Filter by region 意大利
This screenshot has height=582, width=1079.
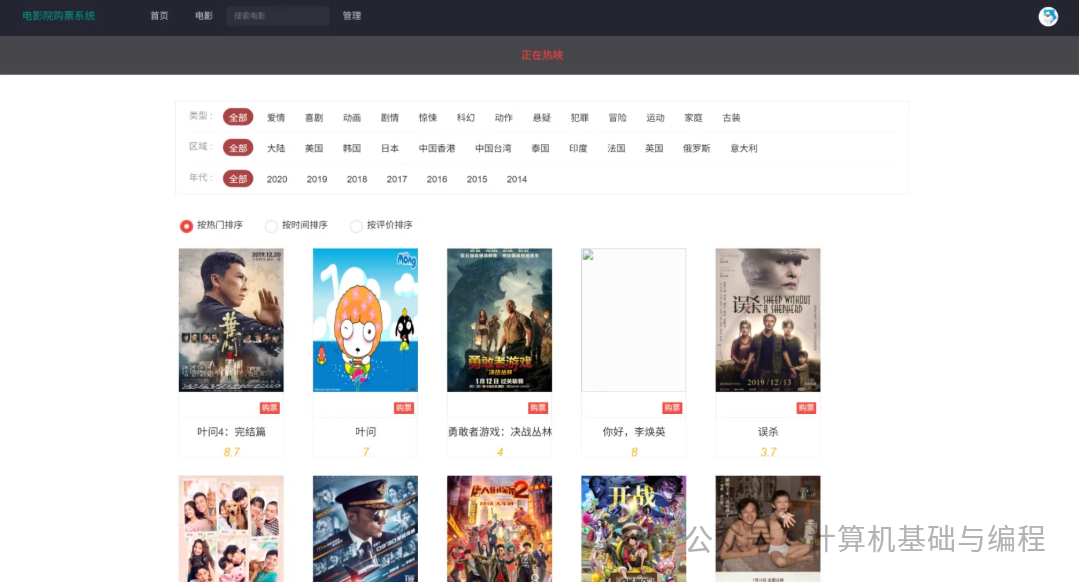pos(744,148)
